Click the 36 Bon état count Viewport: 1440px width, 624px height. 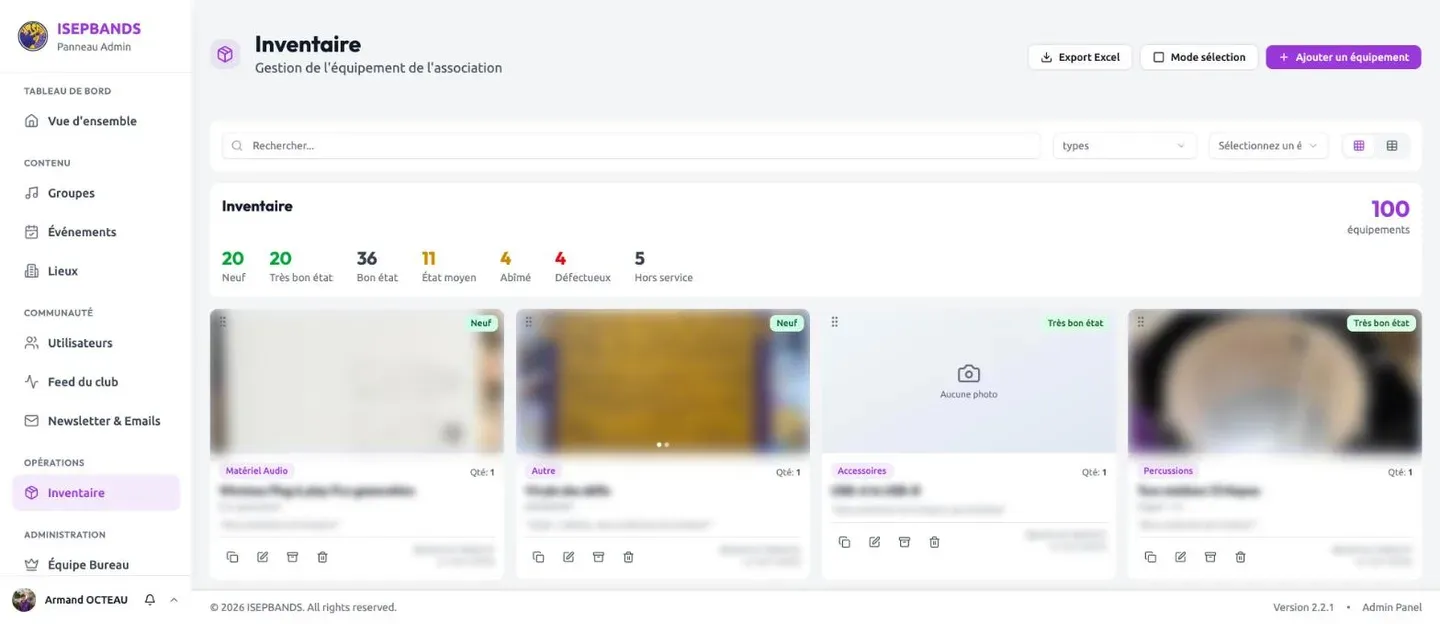377,266
